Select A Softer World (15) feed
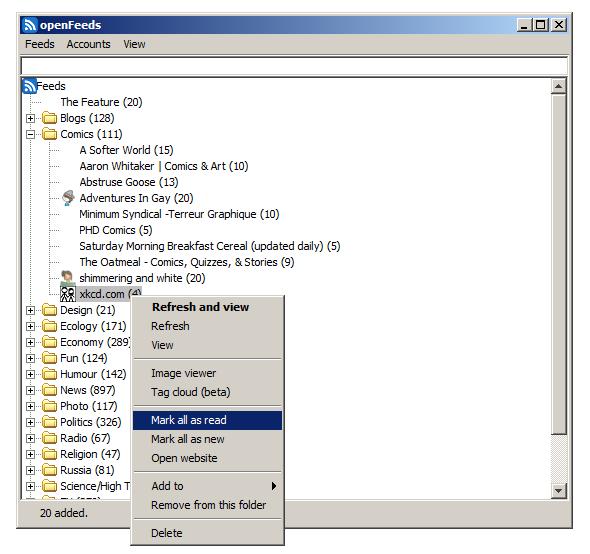Viewport: 590px width, 554px height. (126, 150)
